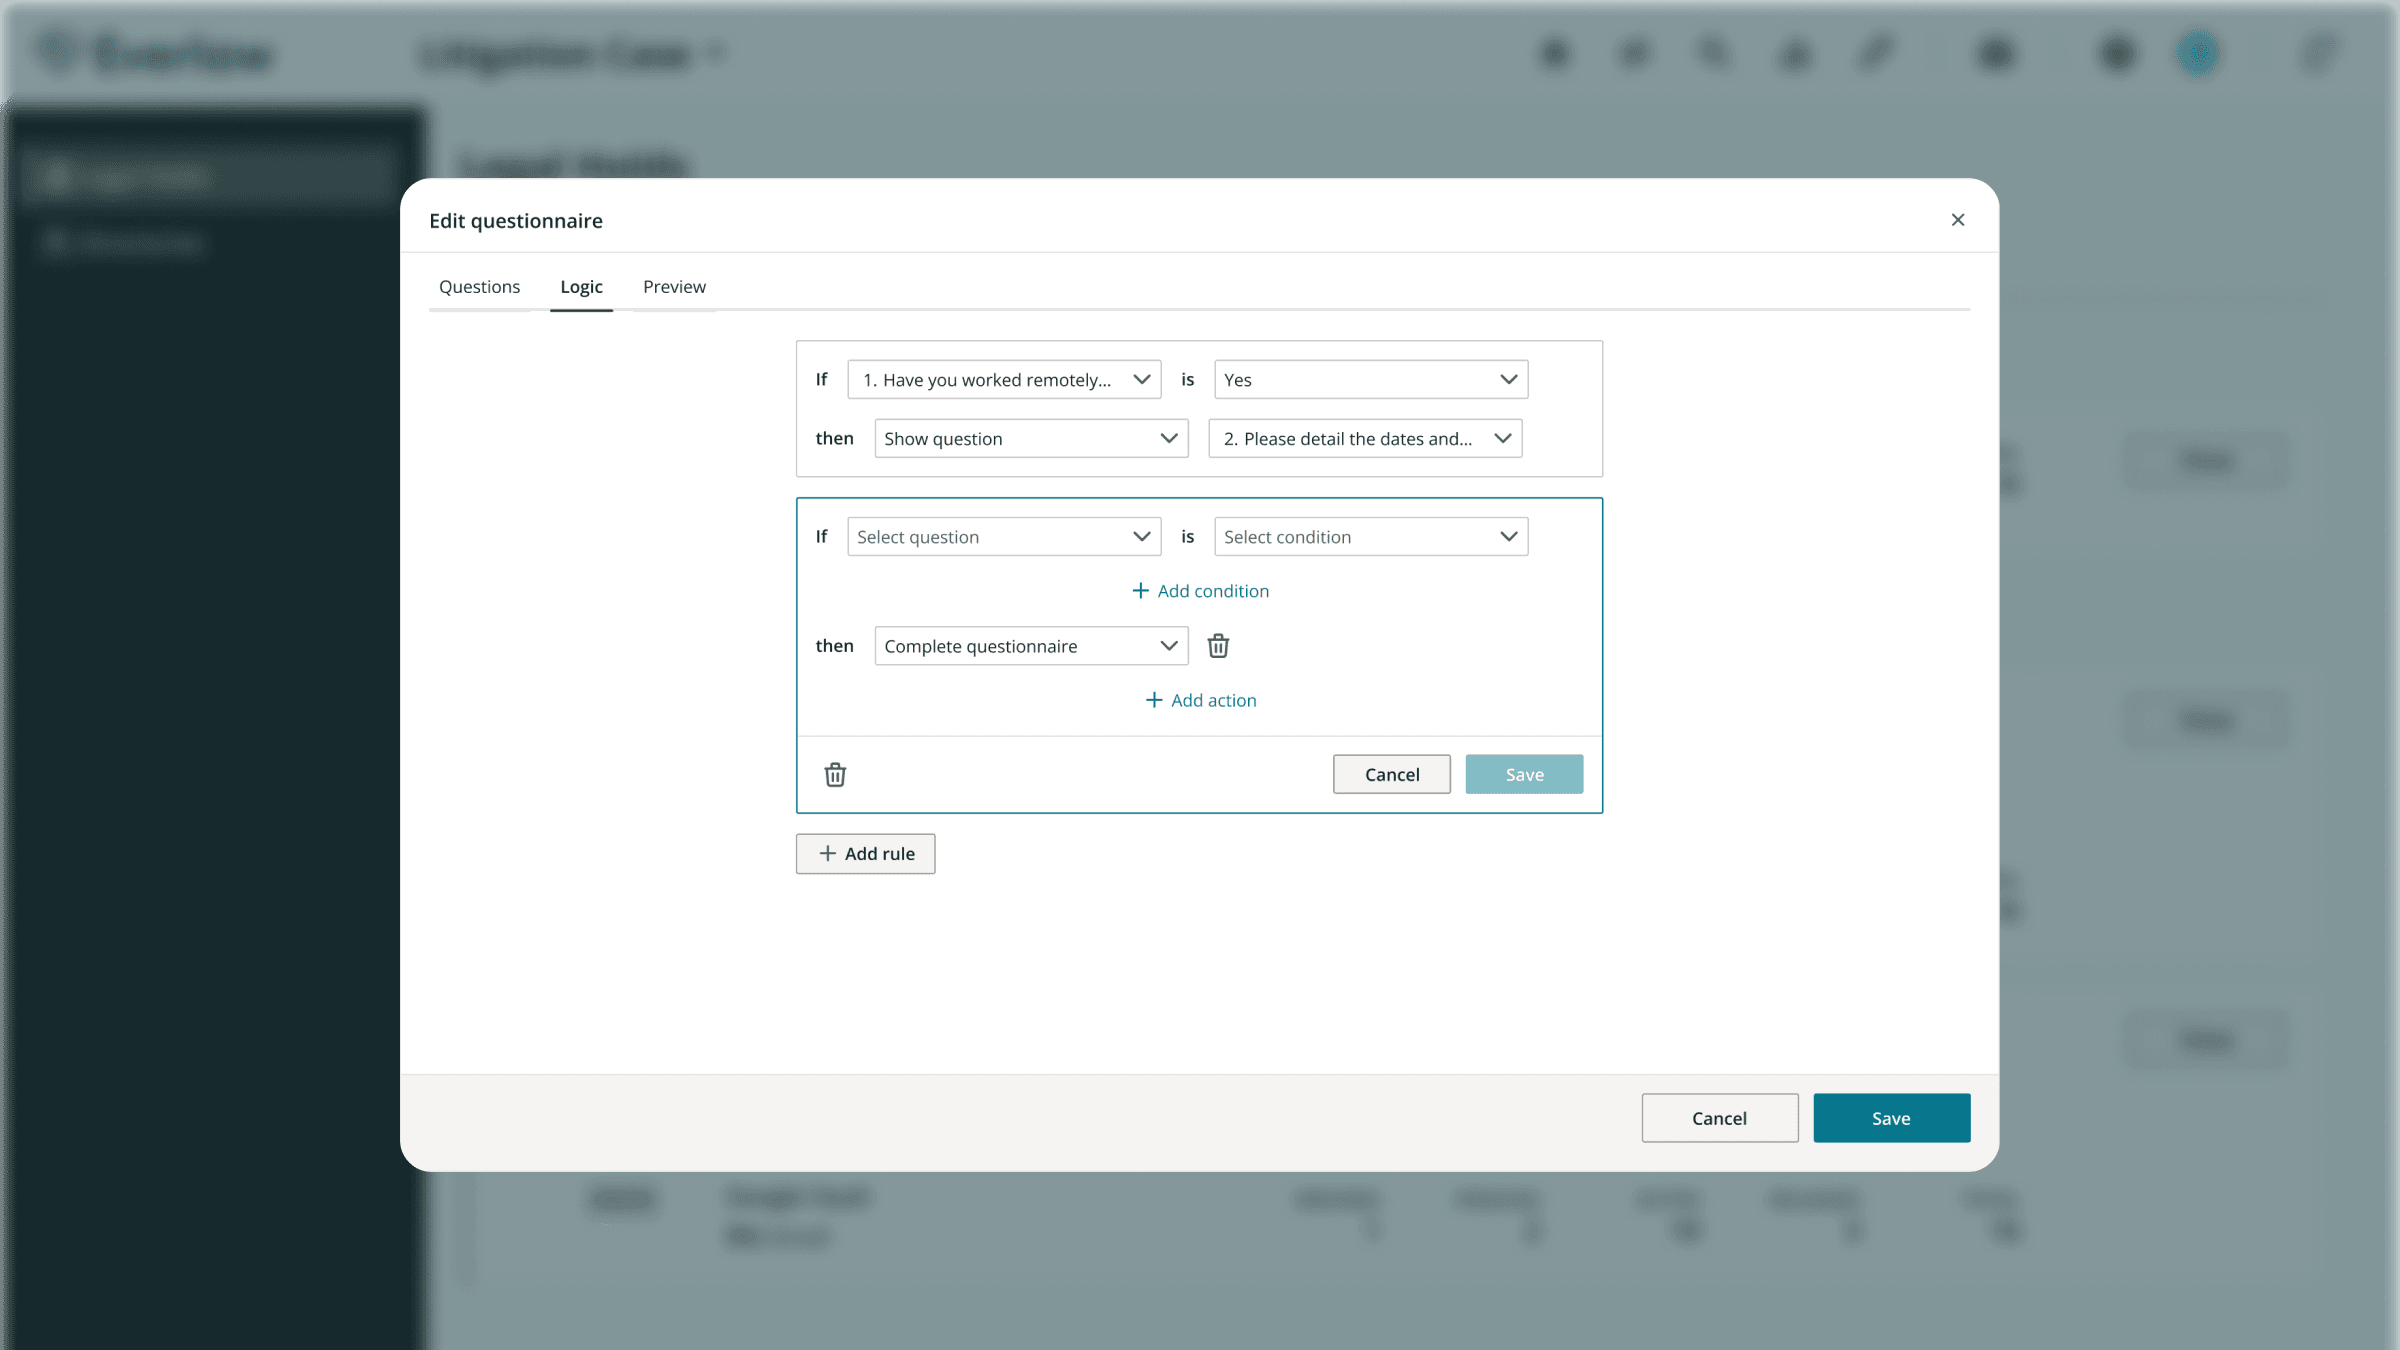Click the Add action link
Viewport: 2400px width, 1350px height.
click(x=1199, y=699)
